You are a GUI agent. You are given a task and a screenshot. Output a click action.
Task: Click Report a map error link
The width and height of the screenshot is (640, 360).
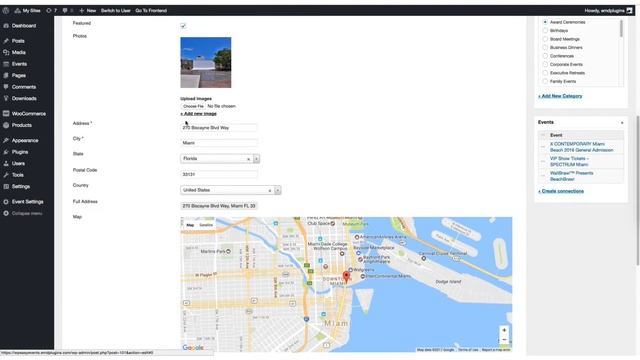tap(496, 350)
